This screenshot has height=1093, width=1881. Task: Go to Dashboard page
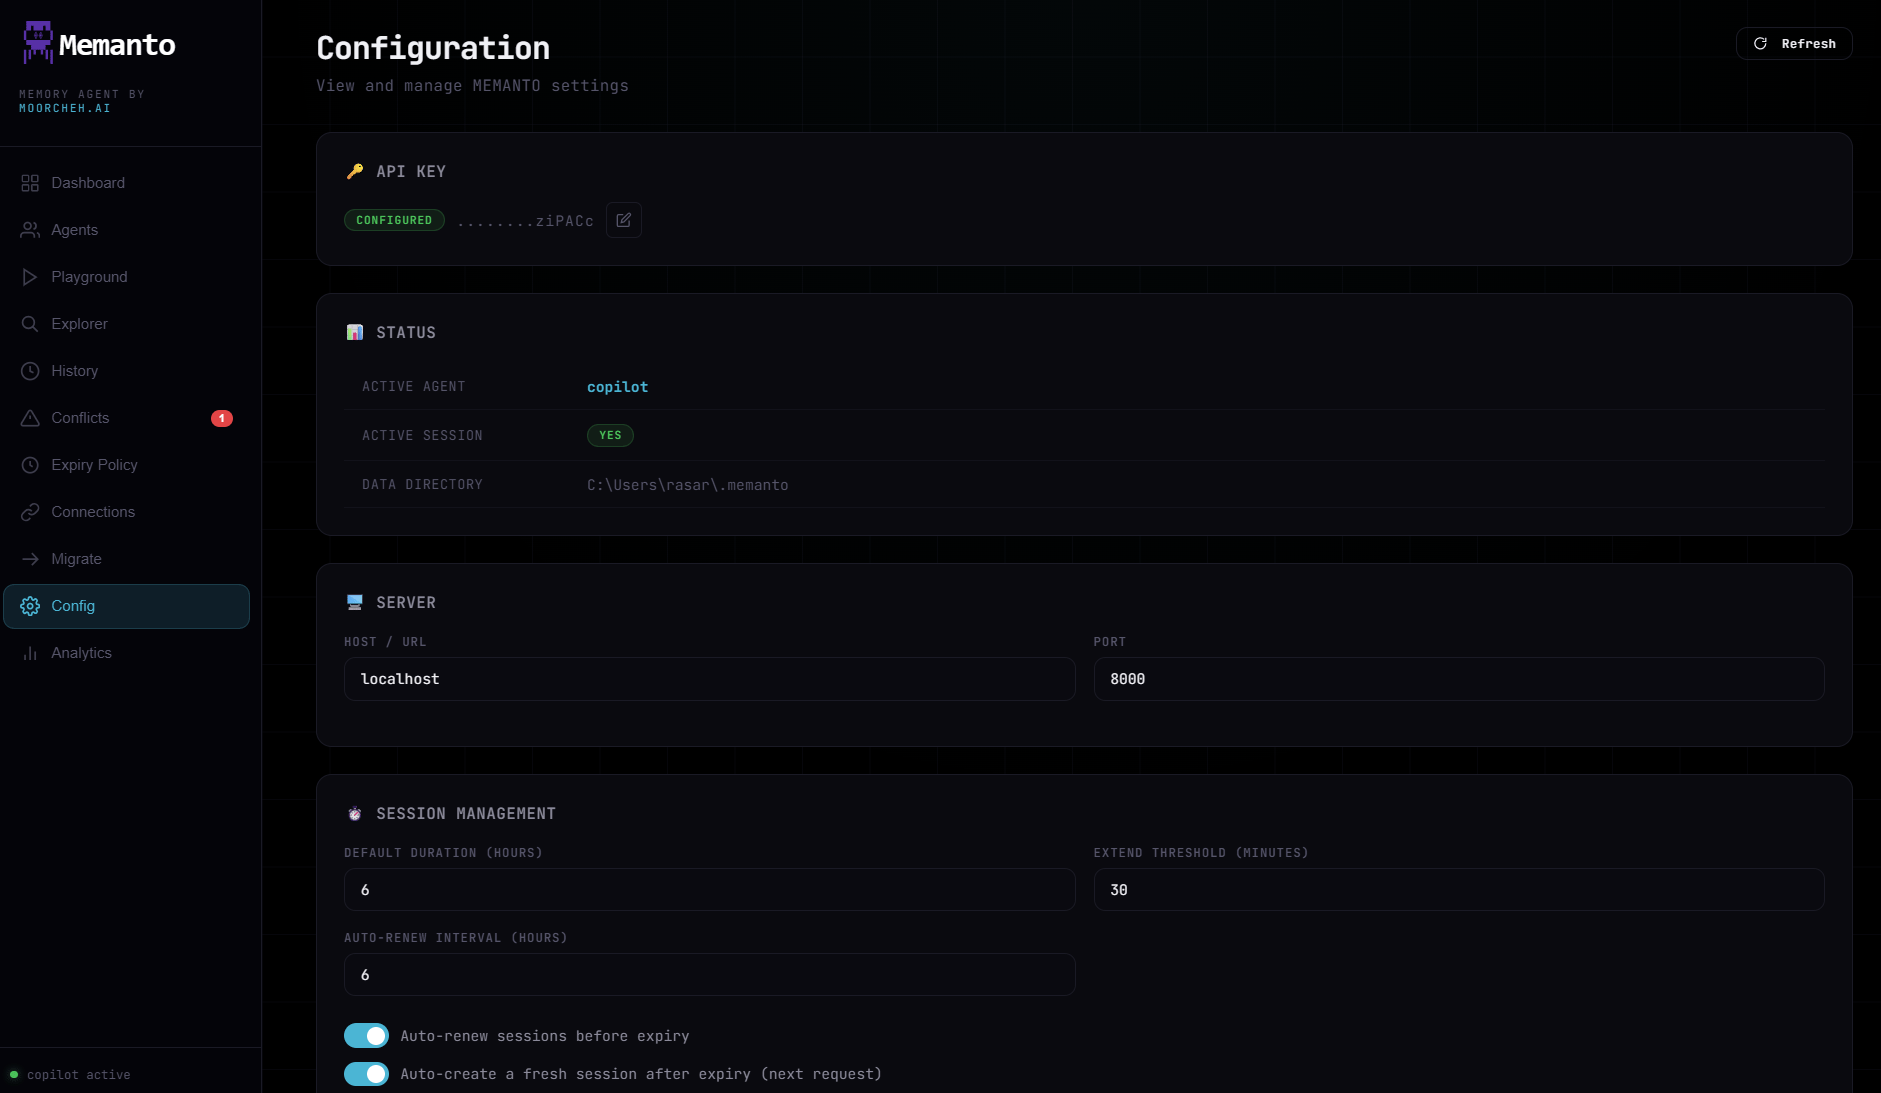click(x=126, y=183)
